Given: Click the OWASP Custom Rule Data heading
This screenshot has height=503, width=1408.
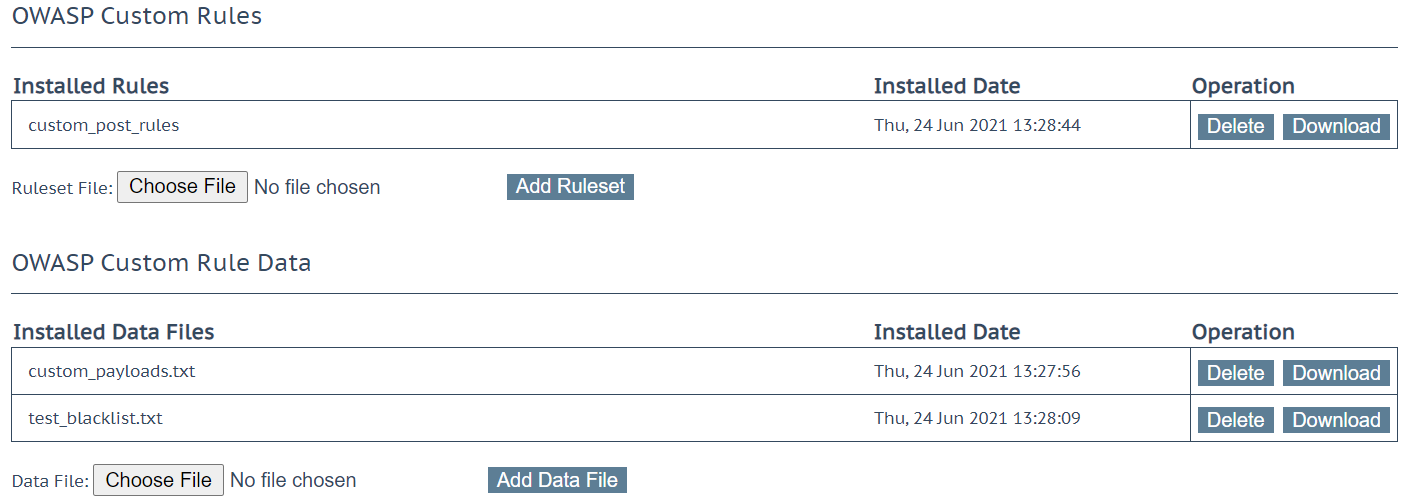Looking at the screenshot, I should [161, 263].
